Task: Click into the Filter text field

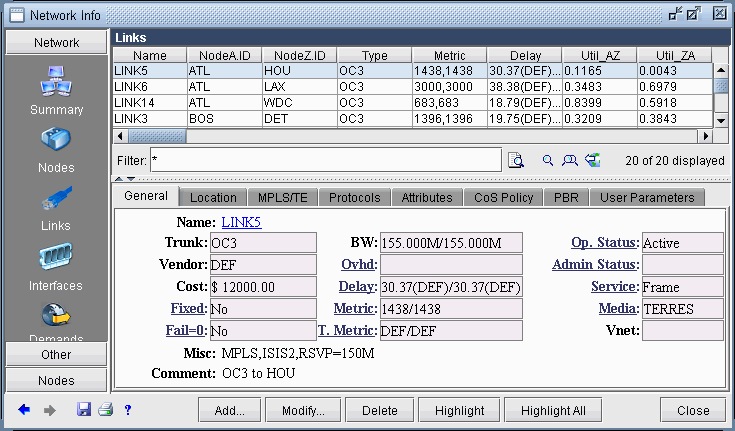Action: (325, 160)
